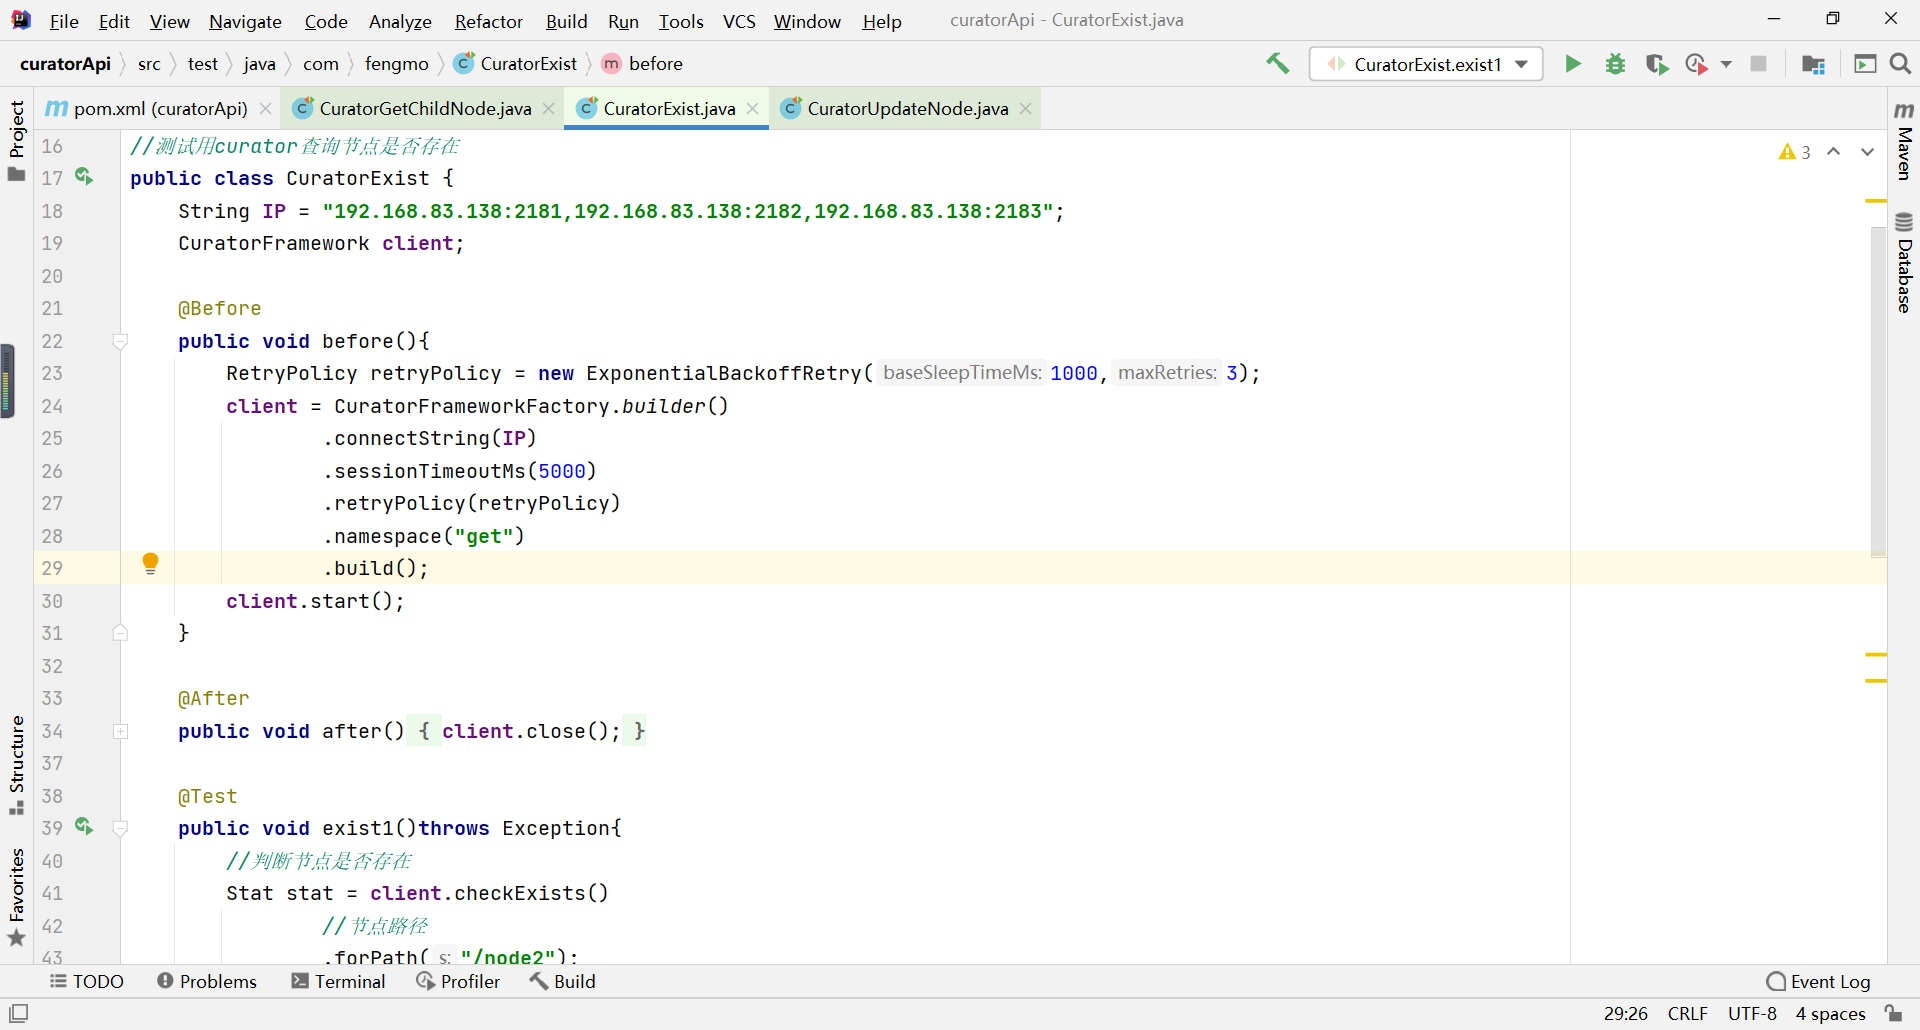Screen dimensions: 1920x1030
Task: Close the CuratorExist.java tab
Action: (753, 108)
